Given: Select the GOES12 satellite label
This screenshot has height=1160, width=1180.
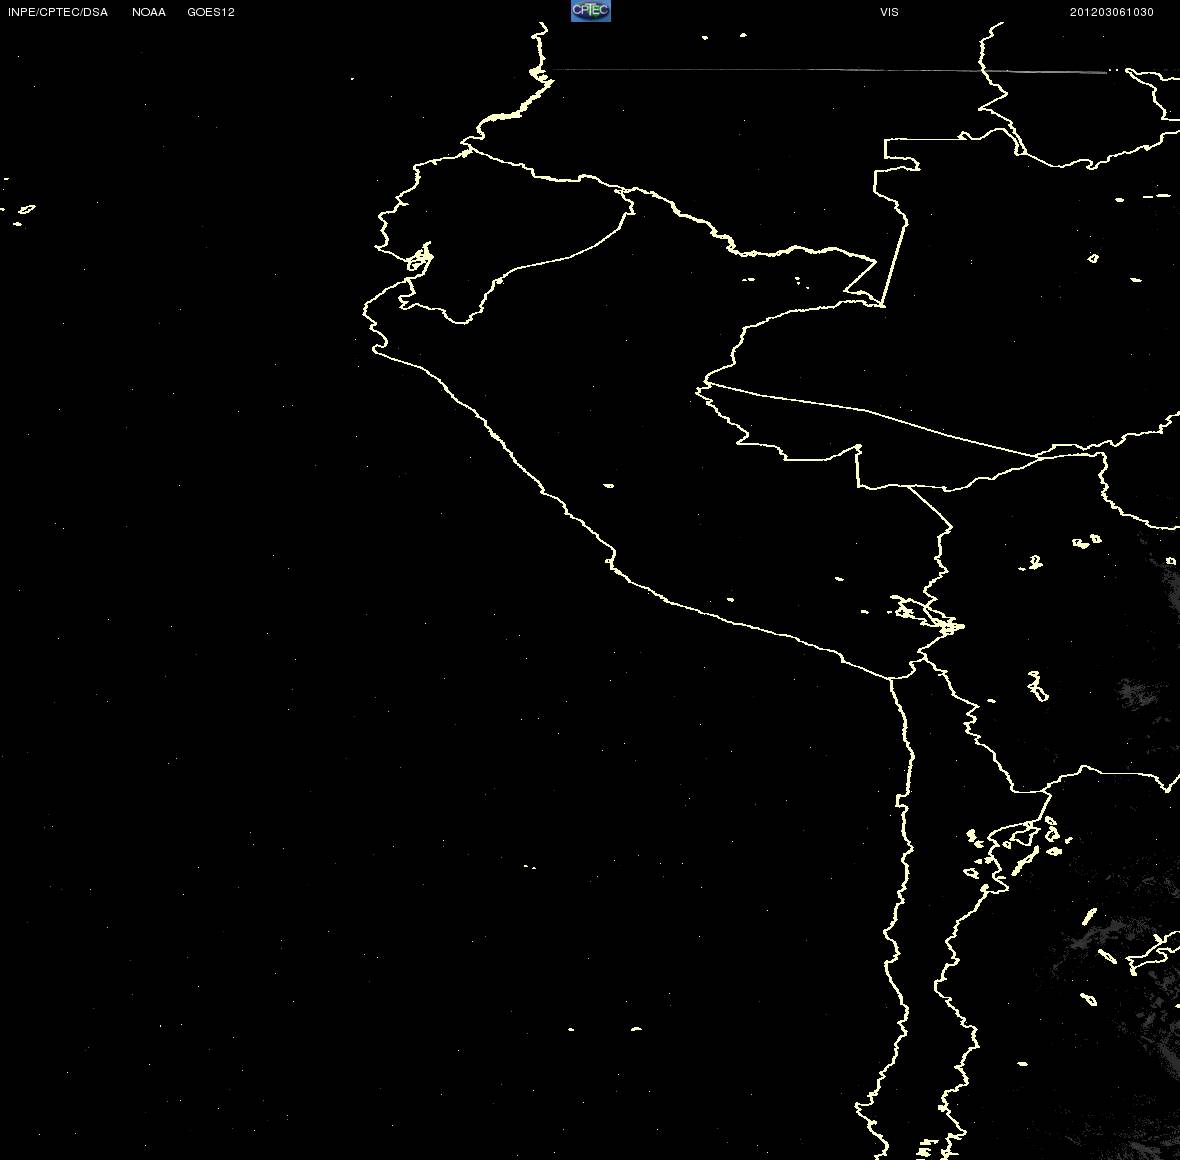Looking at the screenshot, I should click(x=211, y=12).
